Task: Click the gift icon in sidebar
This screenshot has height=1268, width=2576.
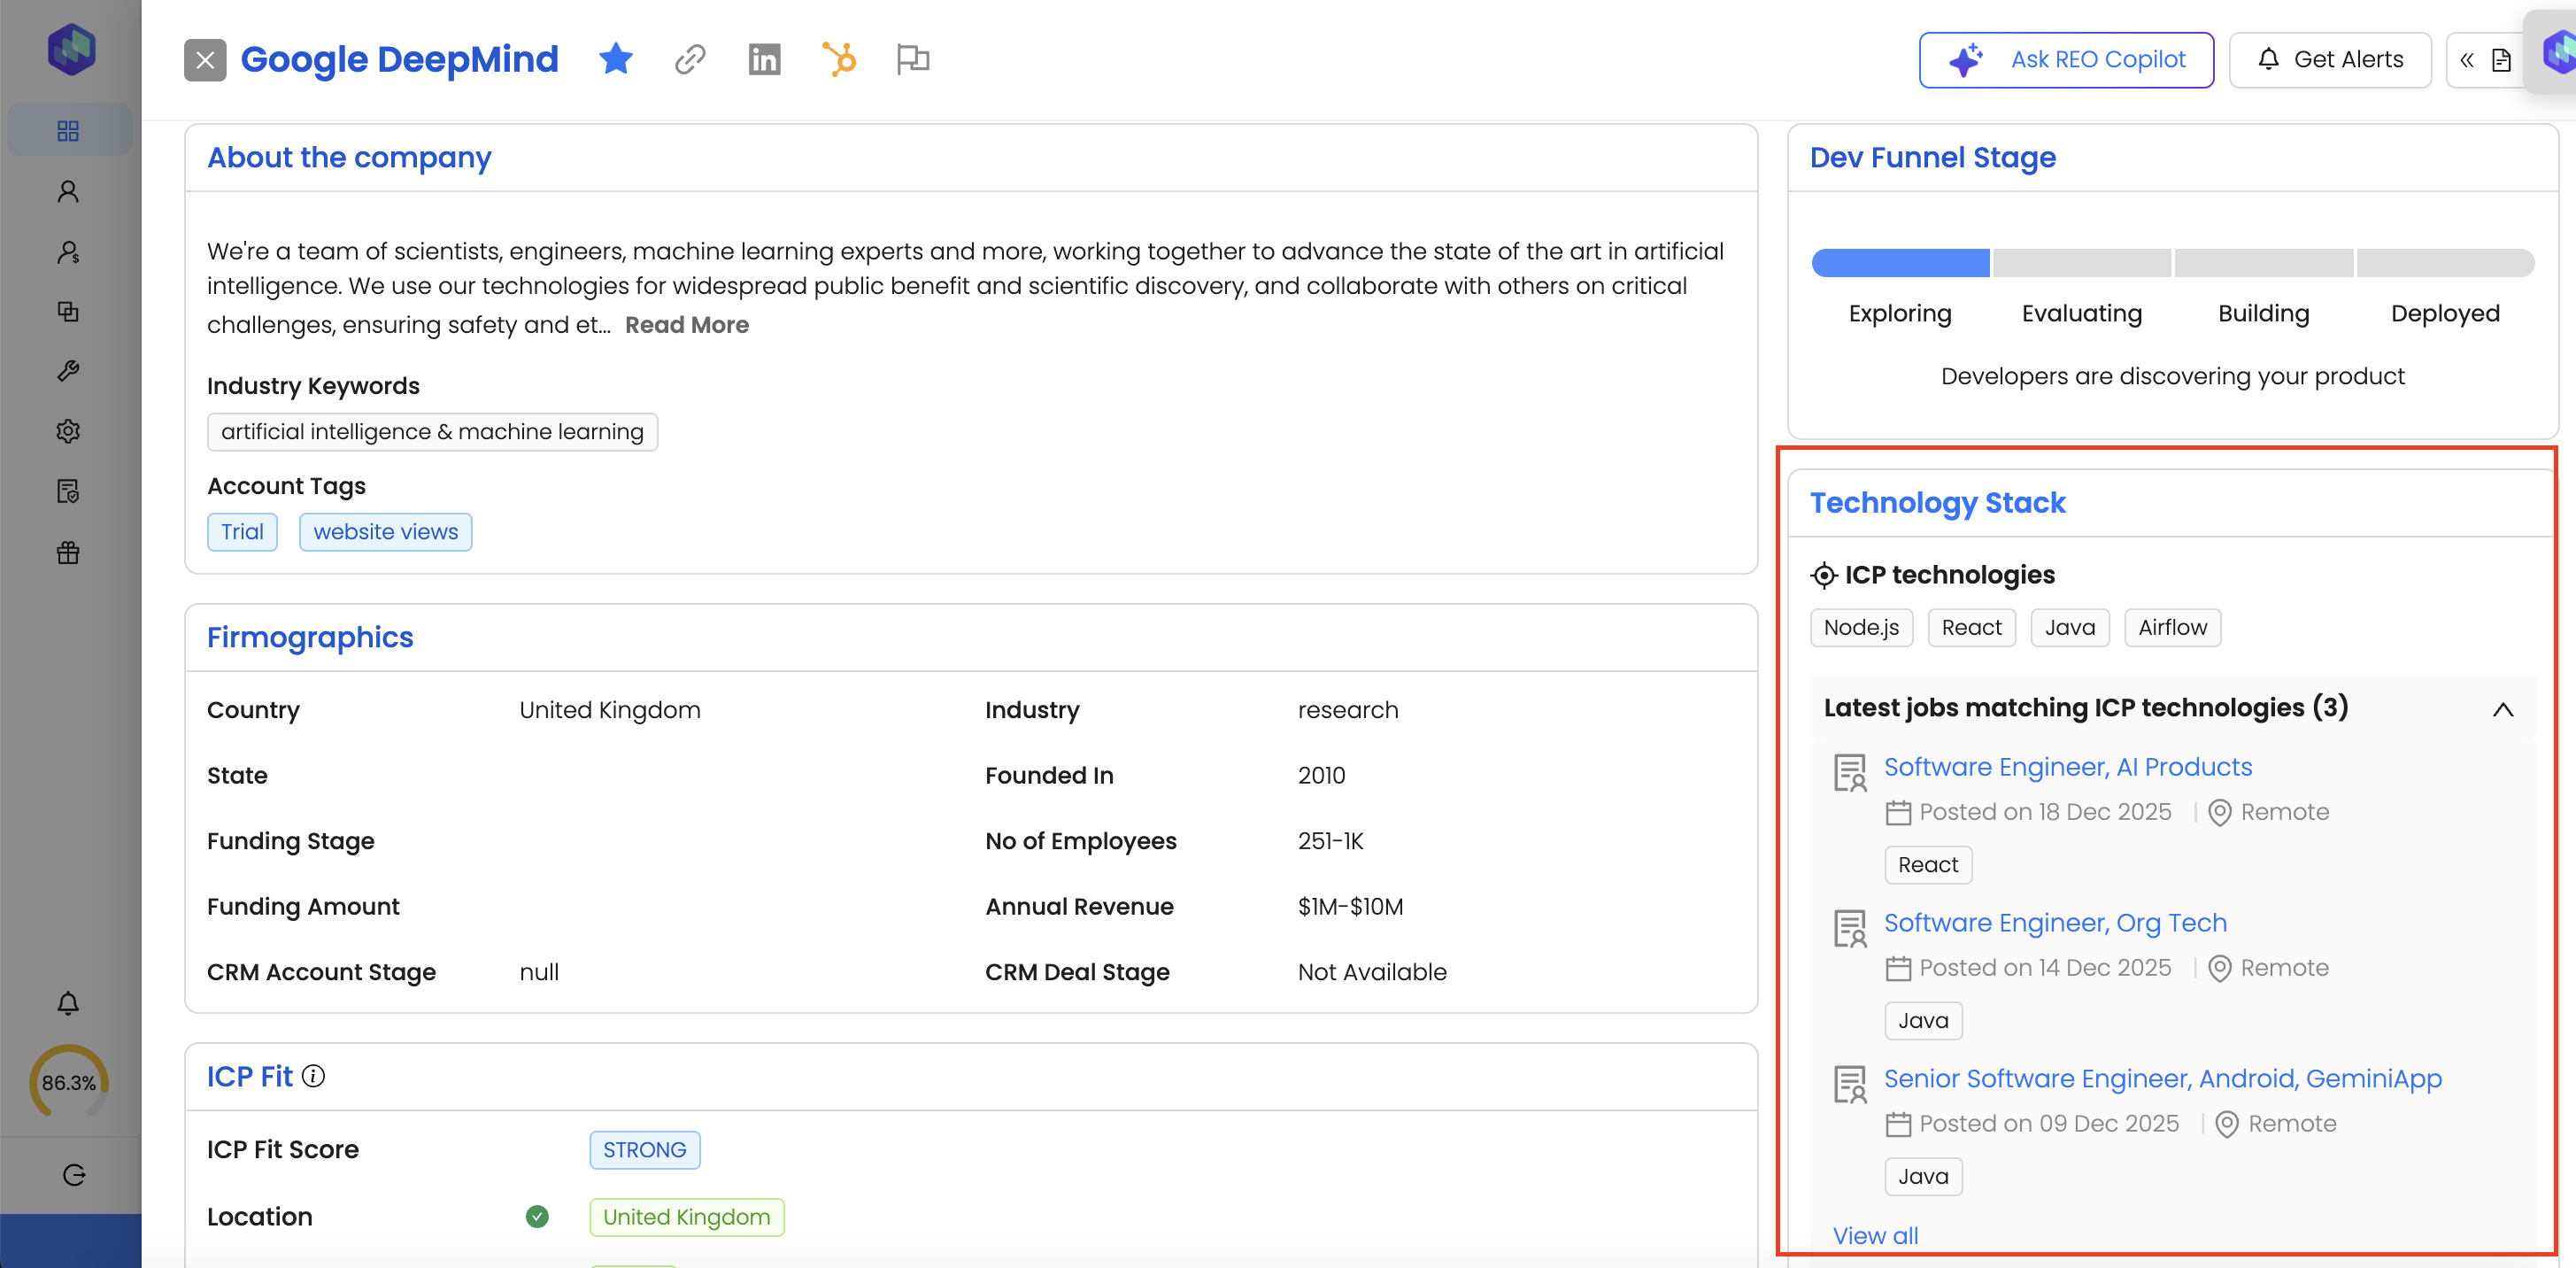Action: coord(68,552)
